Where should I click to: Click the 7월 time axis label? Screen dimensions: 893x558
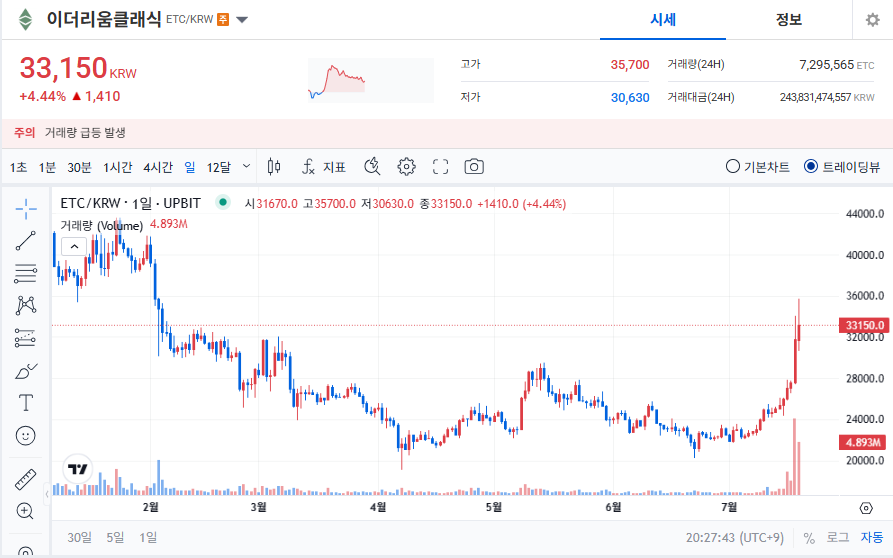pyautogui.click(x=729, y=507)
